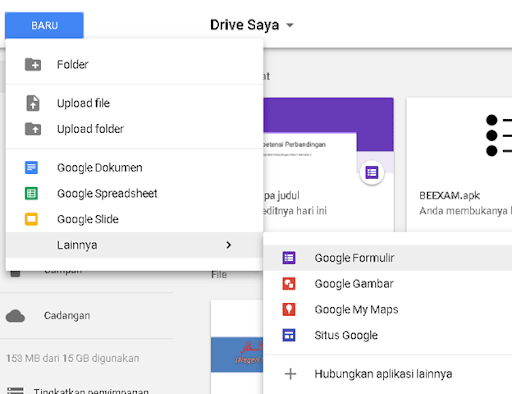Choose Situs Google from the submenu
512x394 pixels.
[388, 335]
